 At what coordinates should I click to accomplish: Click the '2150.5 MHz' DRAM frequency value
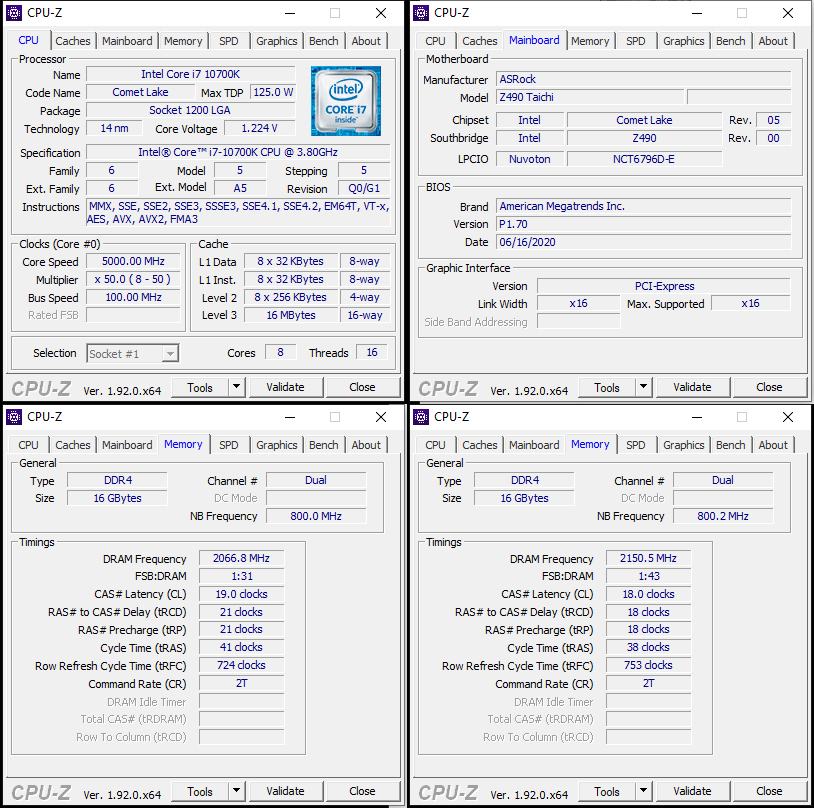coord(648,558)
